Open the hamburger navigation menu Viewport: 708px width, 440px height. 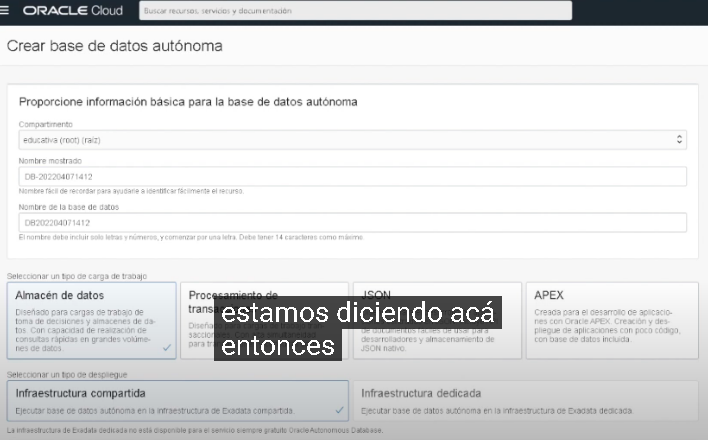point(4,10)
